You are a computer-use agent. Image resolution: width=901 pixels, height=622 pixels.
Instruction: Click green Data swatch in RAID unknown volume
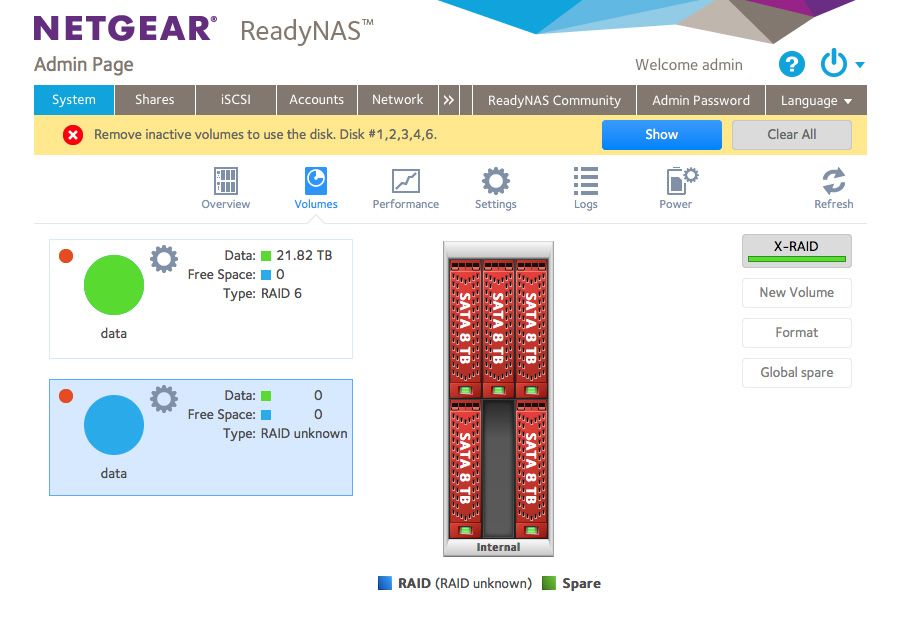tap(266, 396)
